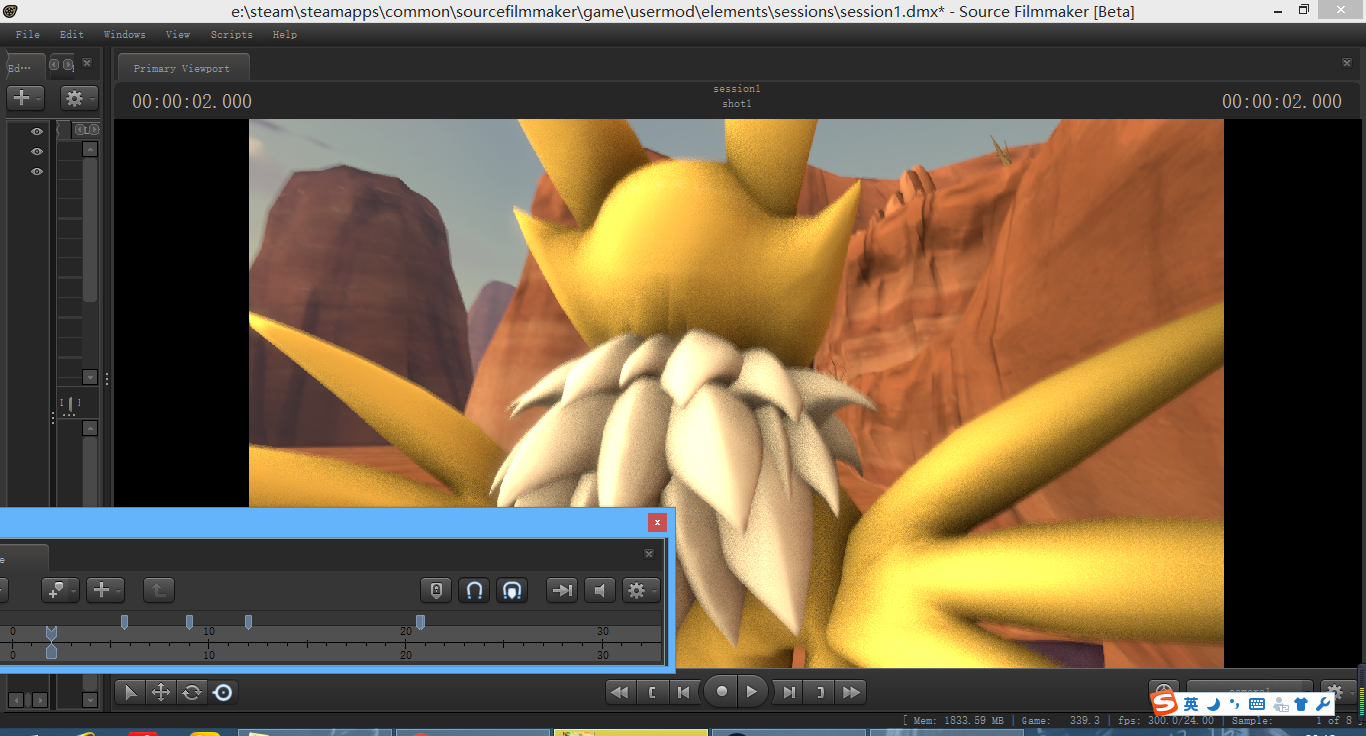Toggle the first eye visibility icon
The width and height of the screenshot is (1366, 736).
point(37,132)
